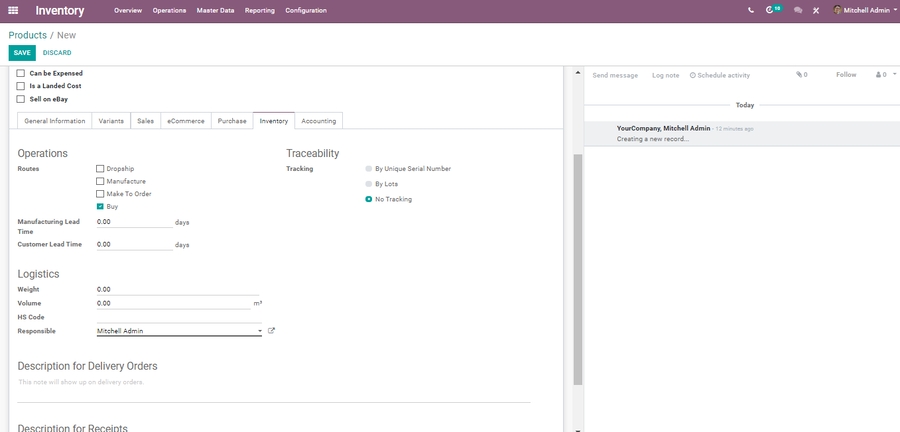Viewport: 900px width, 432px height.
Task: Click the debug tools icon in navbar
Action: (816, 10)
